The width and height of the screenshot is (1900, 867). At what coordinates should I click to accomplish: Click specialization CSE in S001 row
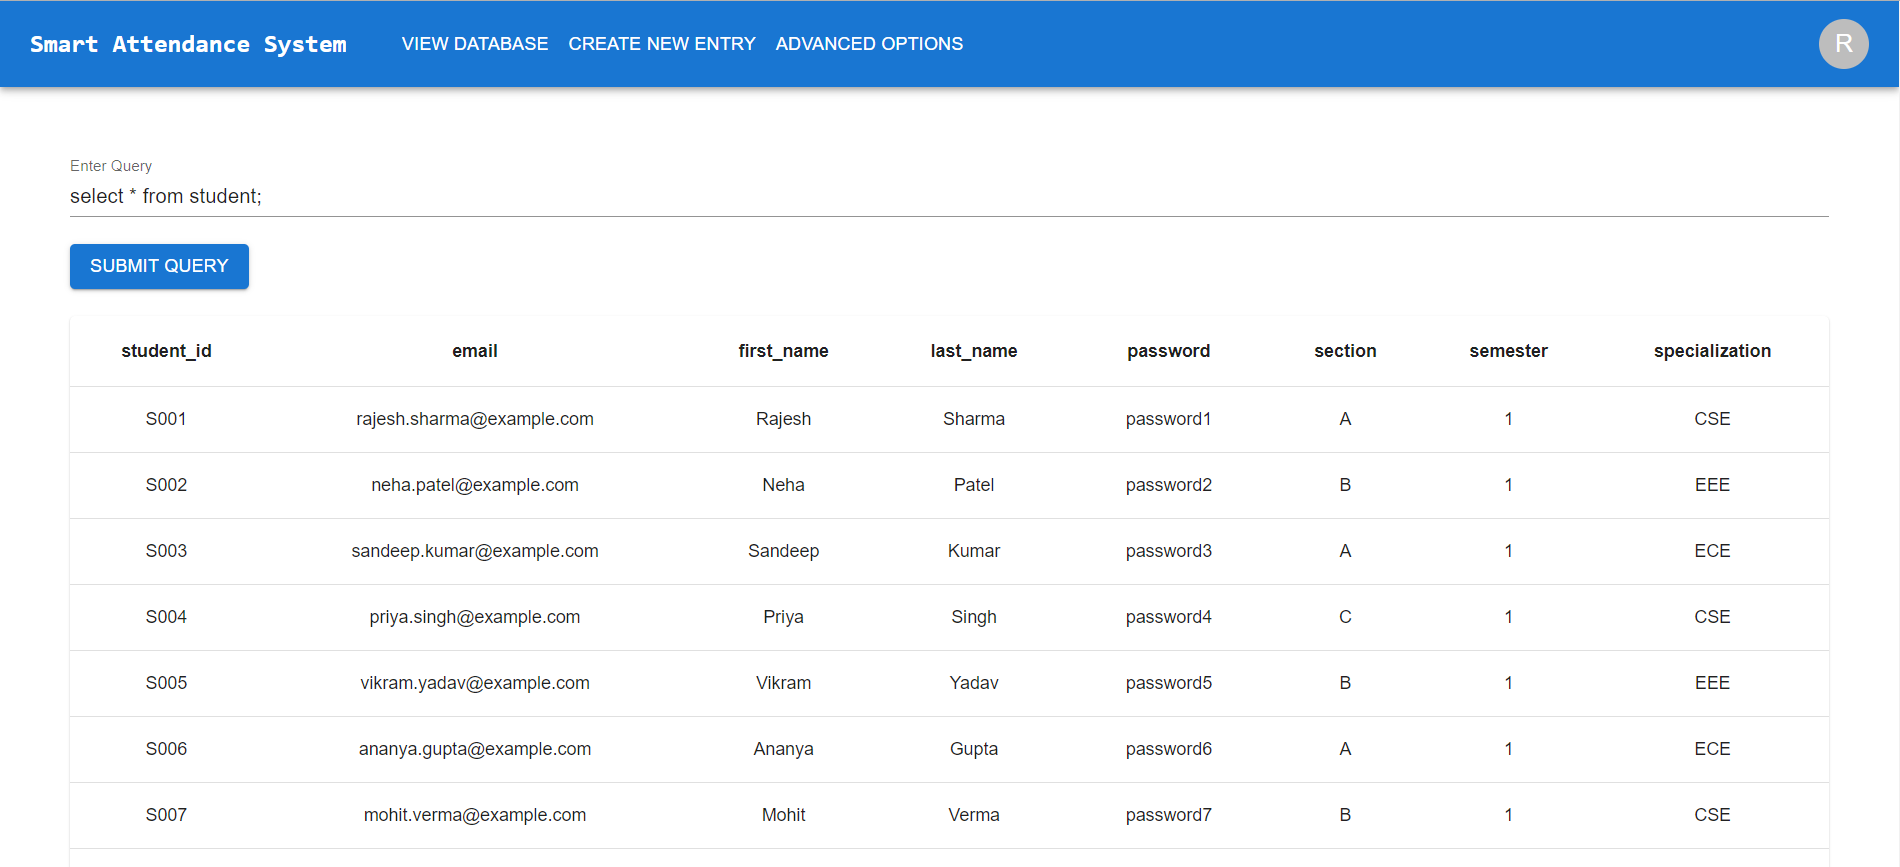[1712, 419]
